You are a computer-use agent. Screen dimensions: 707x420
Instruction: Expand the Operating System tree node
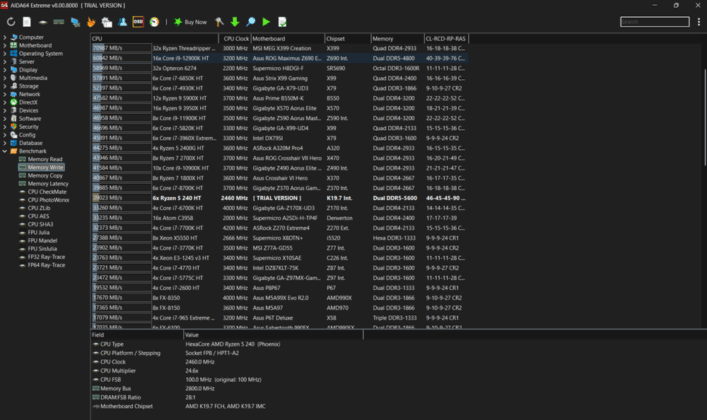(5, 54)
